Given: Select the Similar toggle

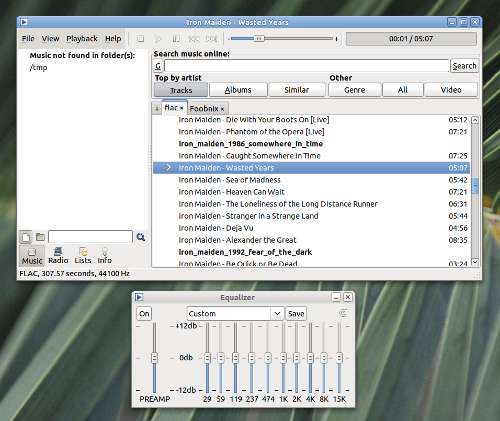Looking at the screenshot, I should pyautogui.click(x=297, y=90).
